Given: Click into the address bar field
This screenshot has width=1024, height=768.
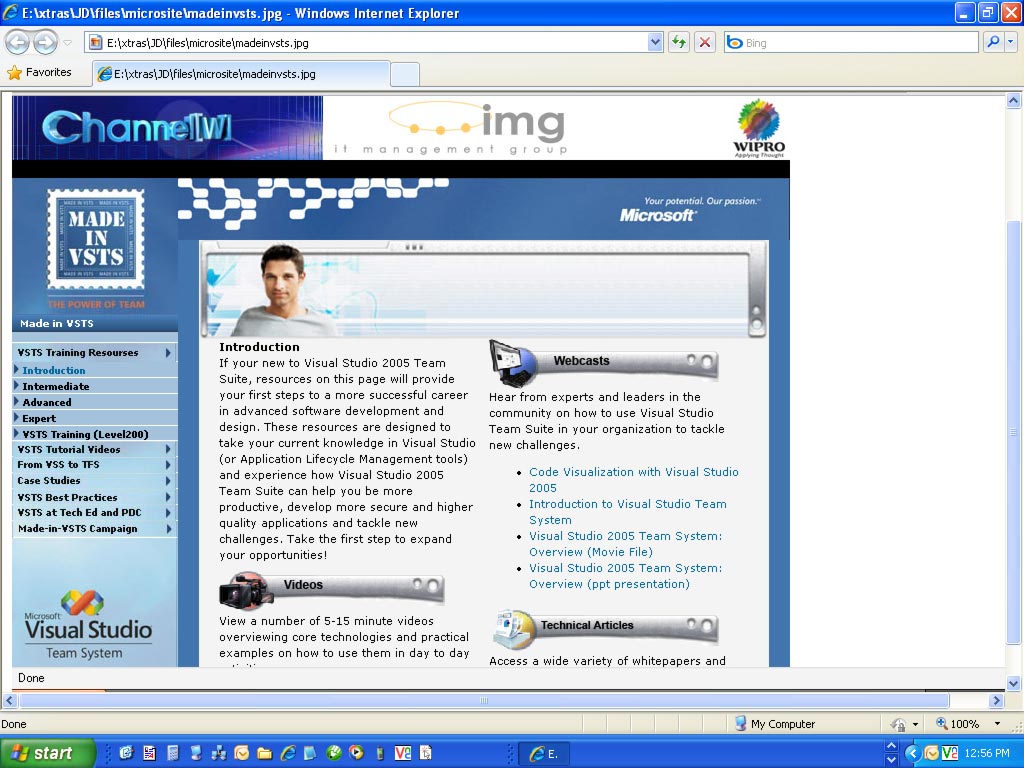Looking at the screenshot, I should point(375,42).
